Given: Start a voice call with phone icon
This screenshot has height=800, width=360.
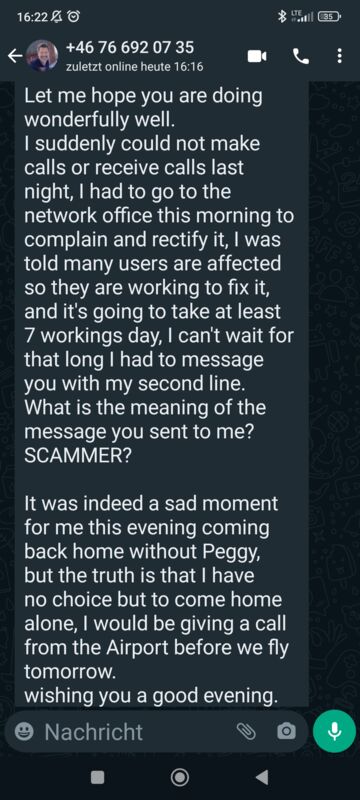Looking at the screenshot, I should point(301,57).
